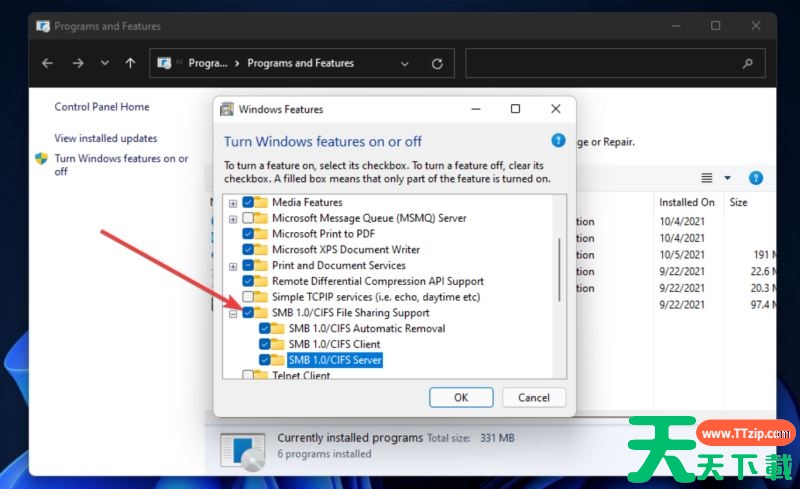
Task: Uncheck the Media Features checkbox
Action: (248, 202)
